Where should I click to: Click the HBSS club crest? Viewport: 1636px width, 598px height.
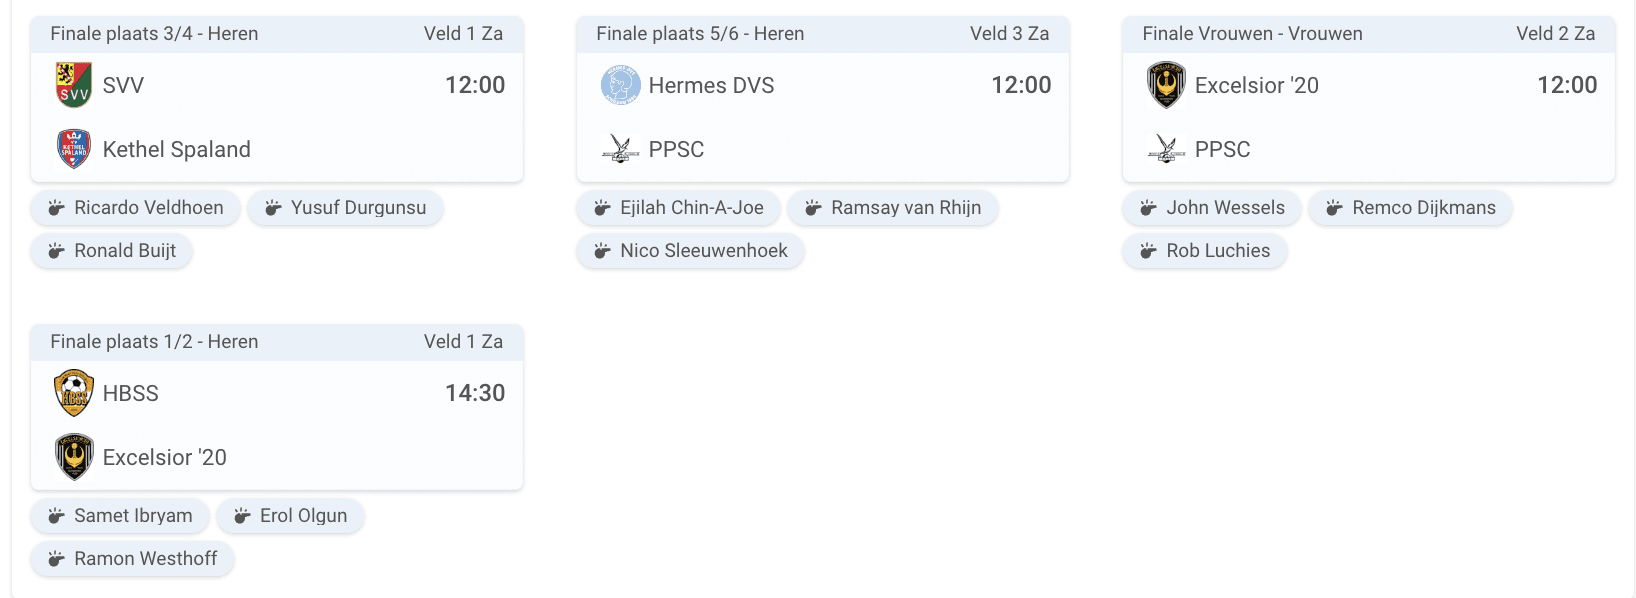pyautogui.click(x=74, y=393)
